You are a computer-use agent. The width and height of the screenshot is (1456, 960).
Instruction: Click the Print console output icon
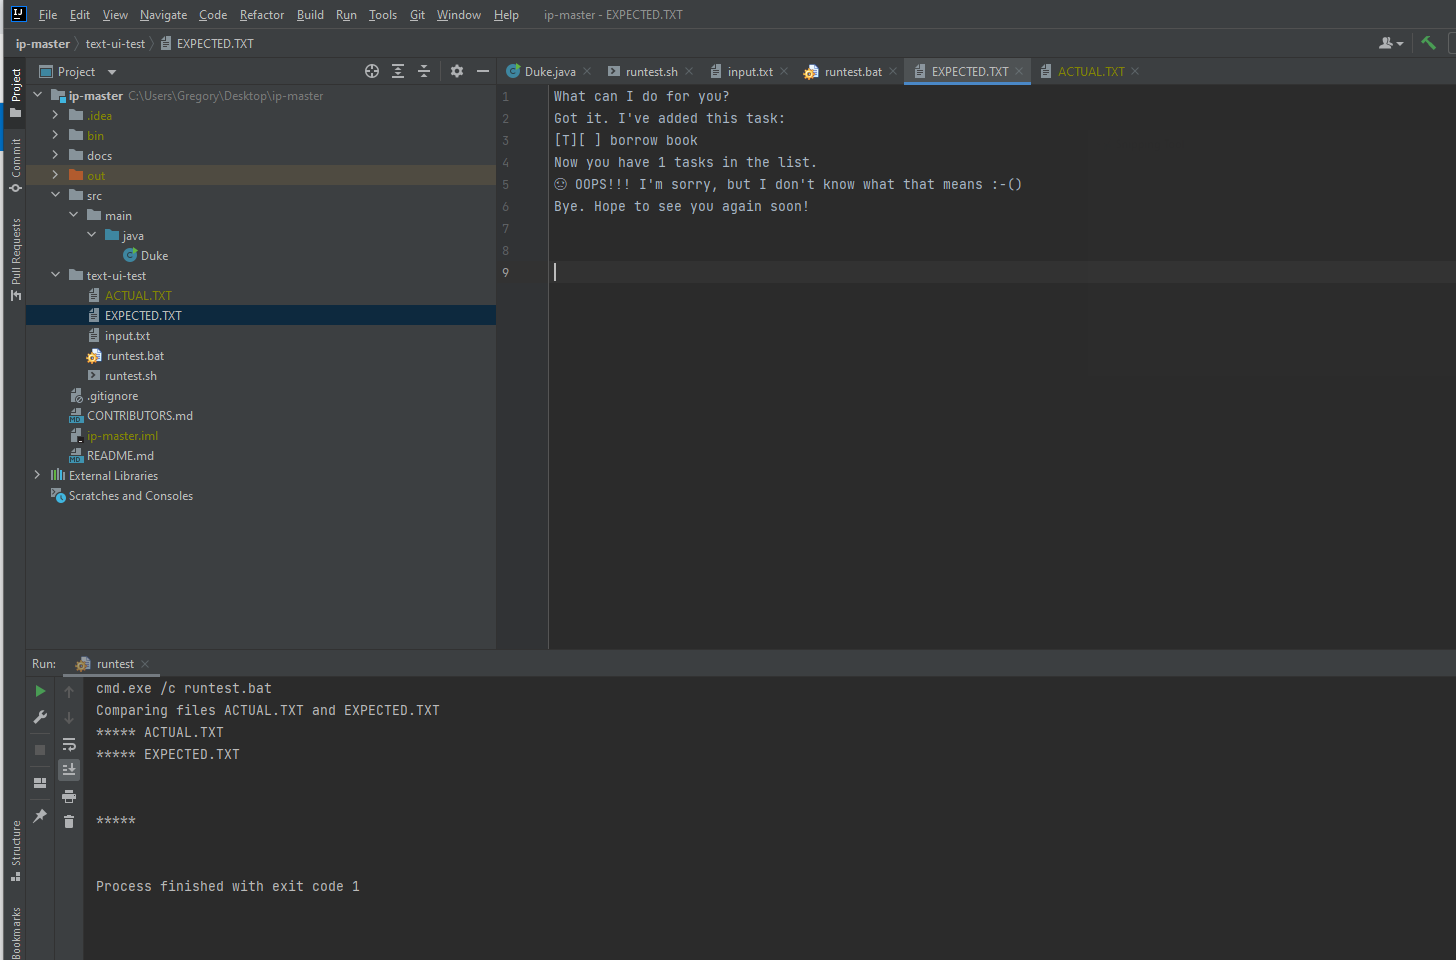pyautogui.click(x=69, y=796)
